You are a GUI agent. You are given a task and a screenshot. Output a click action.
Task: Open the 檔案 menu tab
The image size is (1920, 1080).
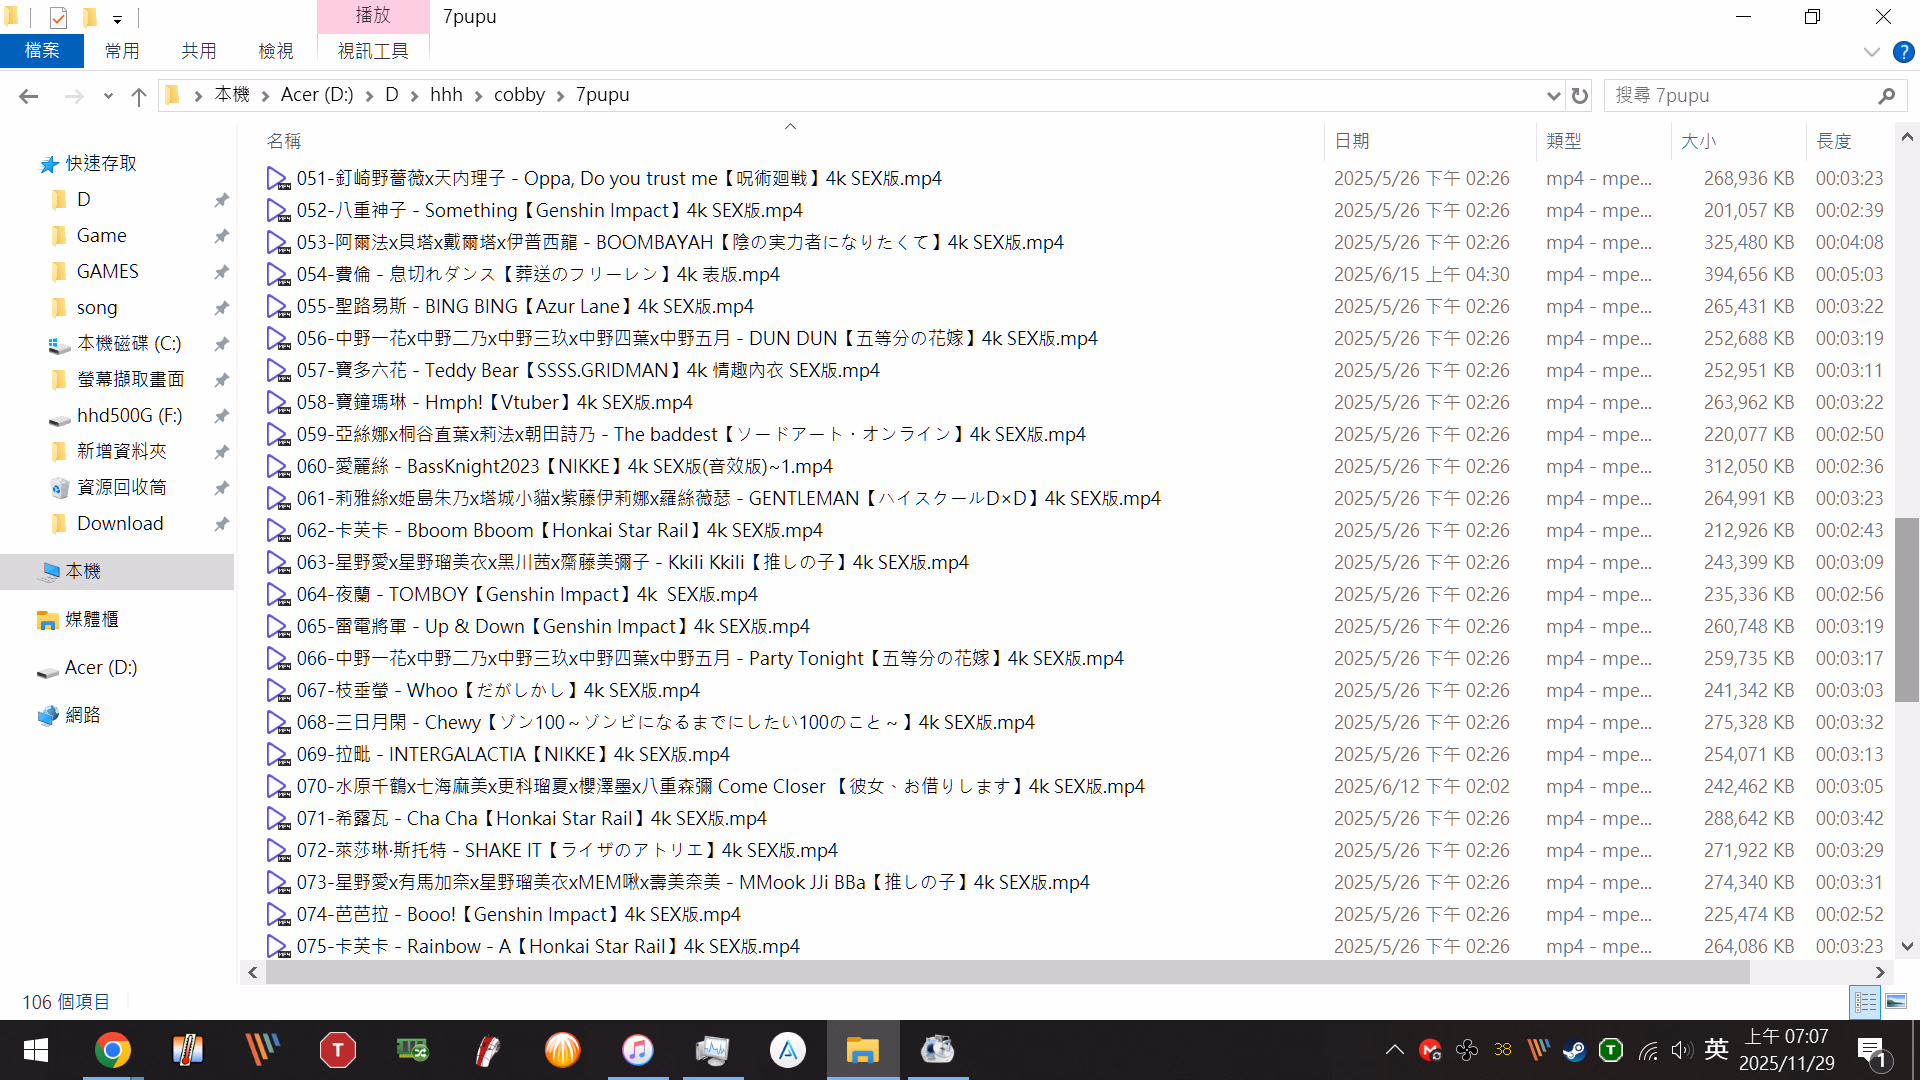[x=42, y=51]
